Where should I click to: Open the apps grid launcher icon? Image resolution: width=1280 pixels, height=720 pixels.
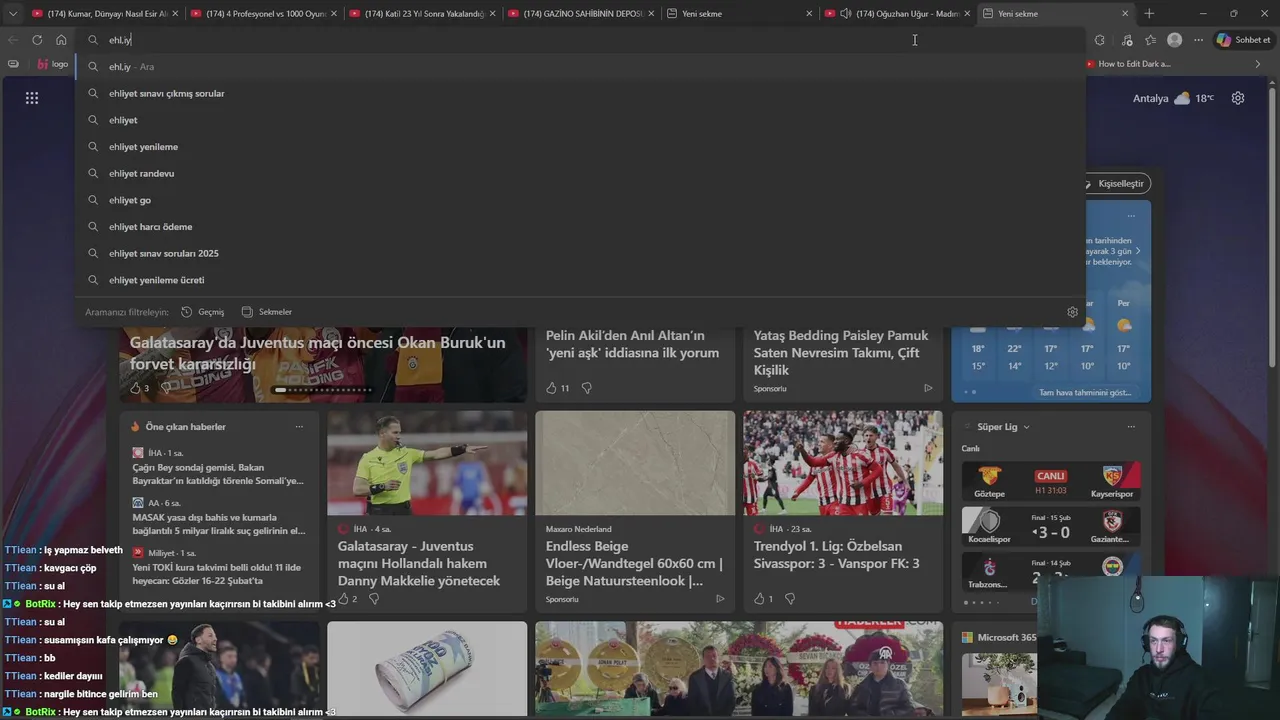[32, 98]
